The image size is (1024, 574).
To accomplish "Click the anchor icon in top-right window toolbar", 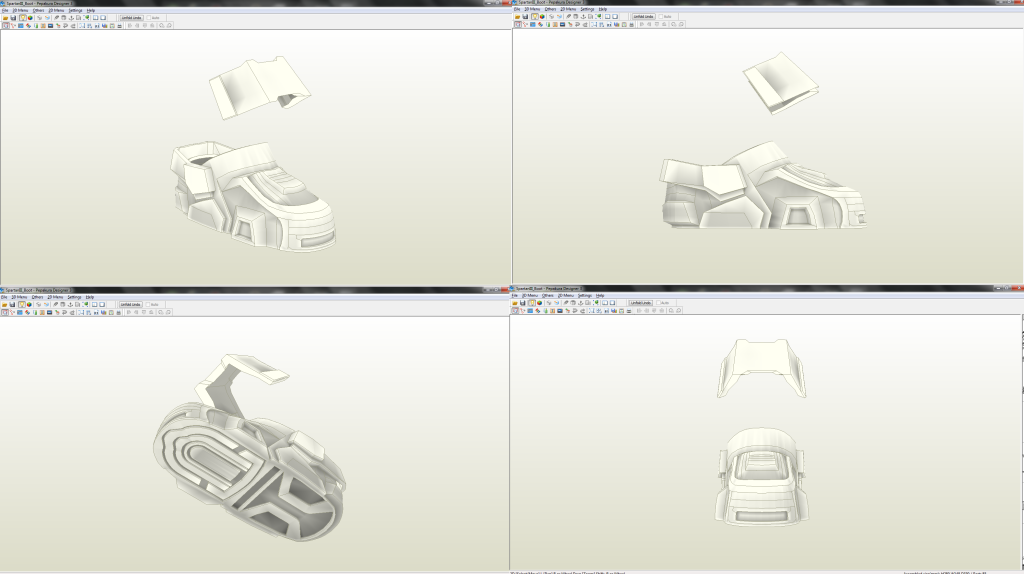I will click(x=584, y=17).
